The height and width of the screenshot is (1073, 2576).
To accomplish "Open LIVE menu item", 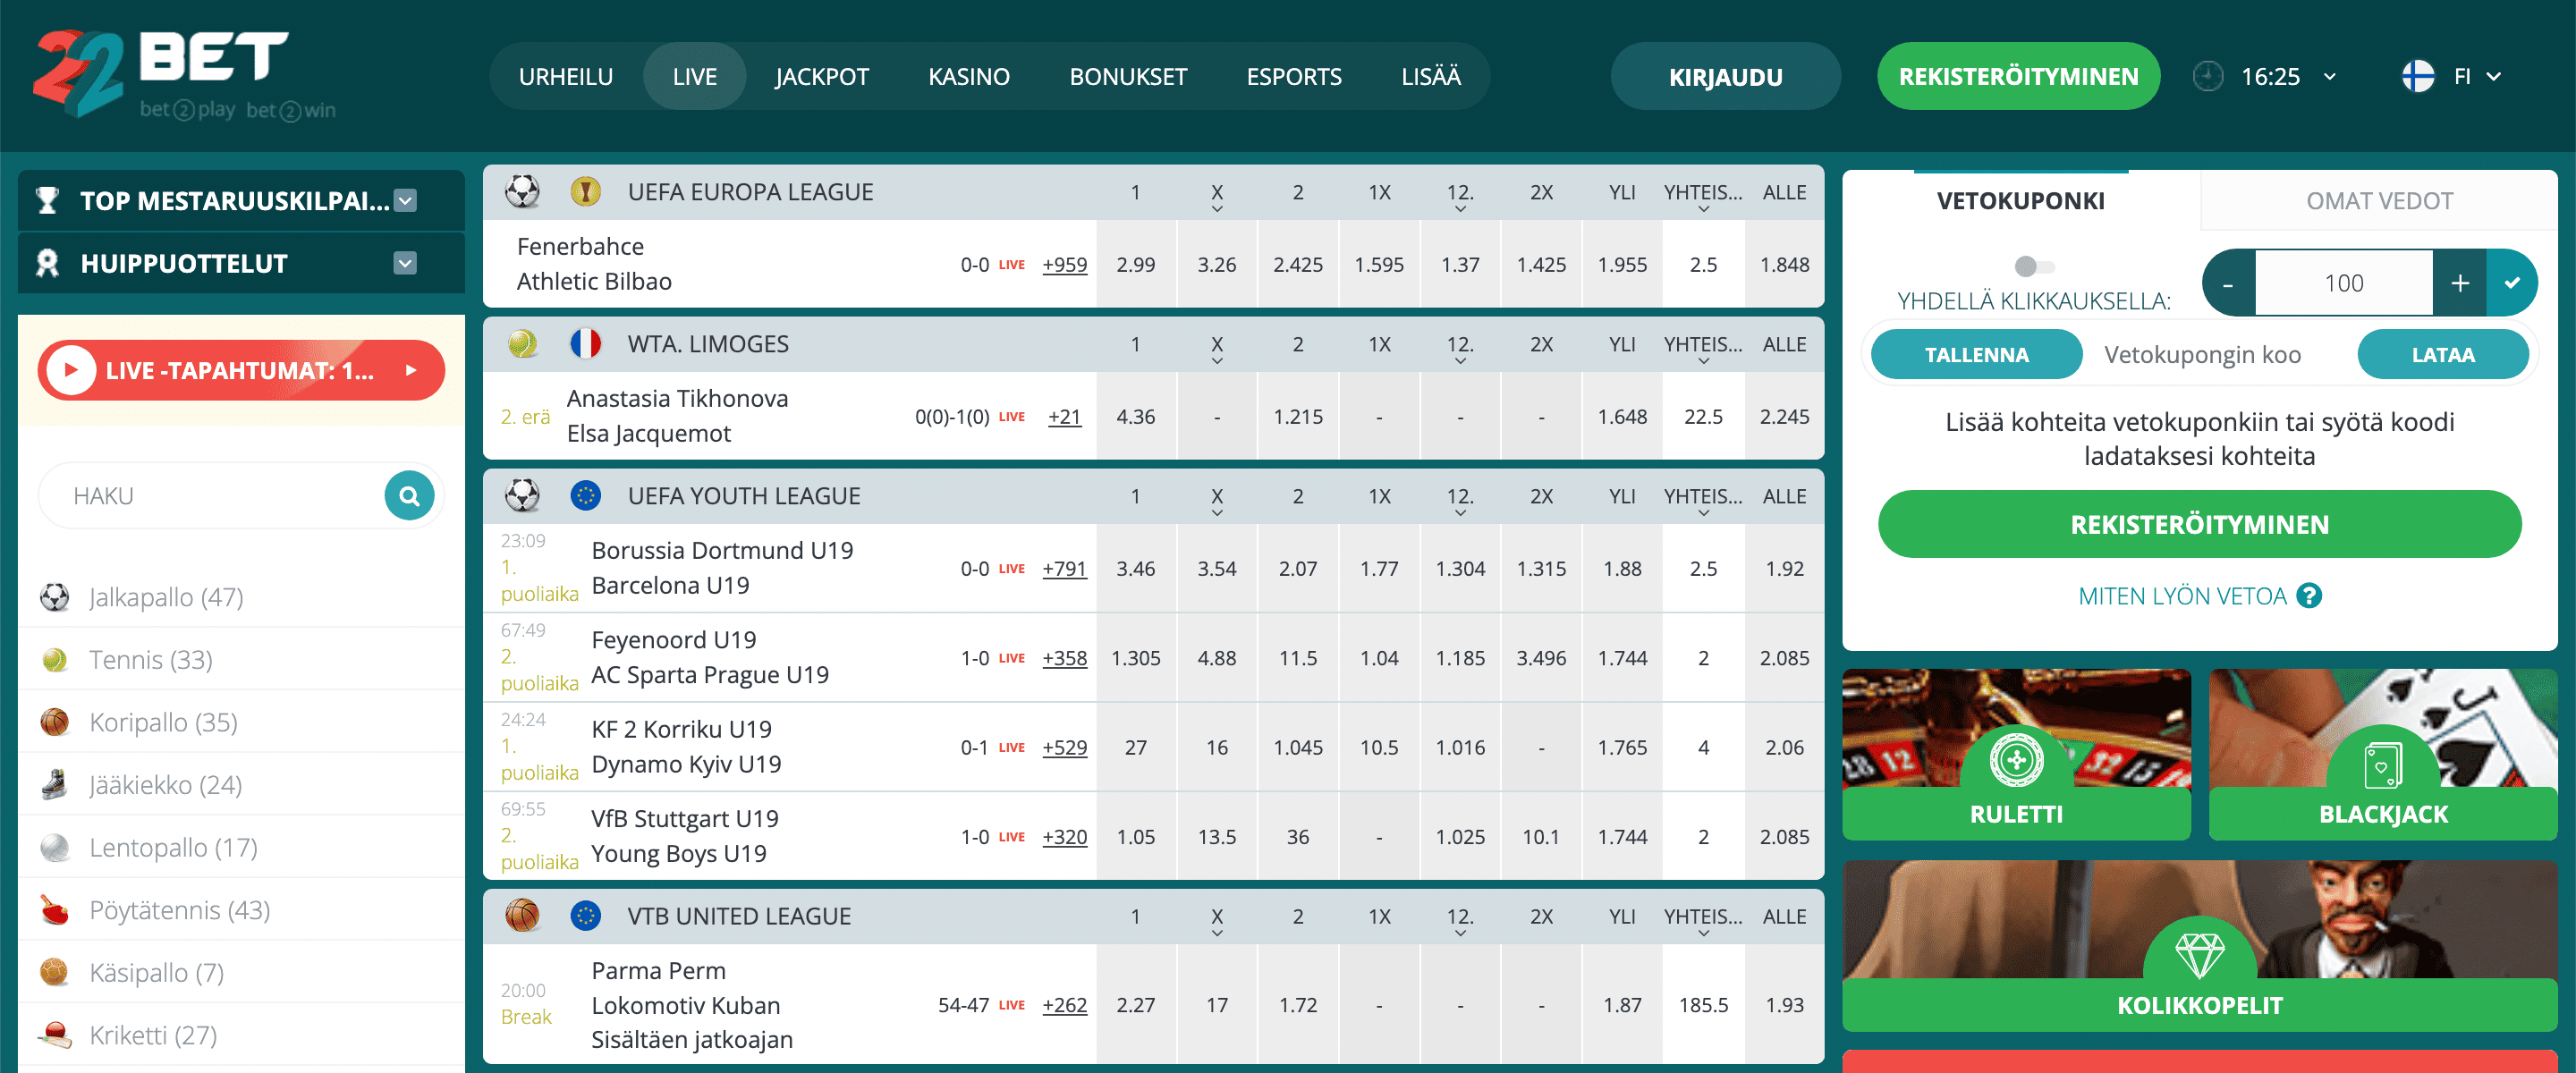I will coord(695,76).
